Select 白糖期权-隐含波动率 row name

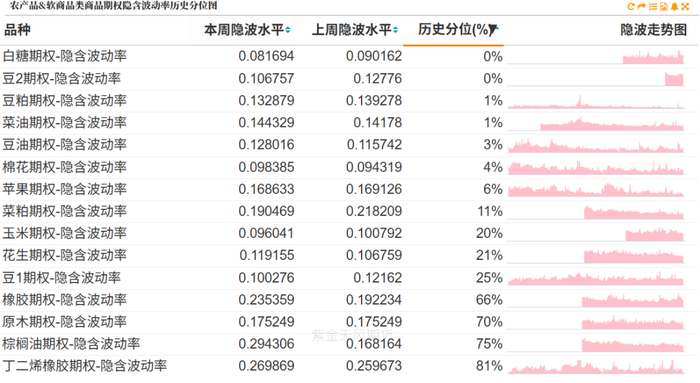(65, 56)
